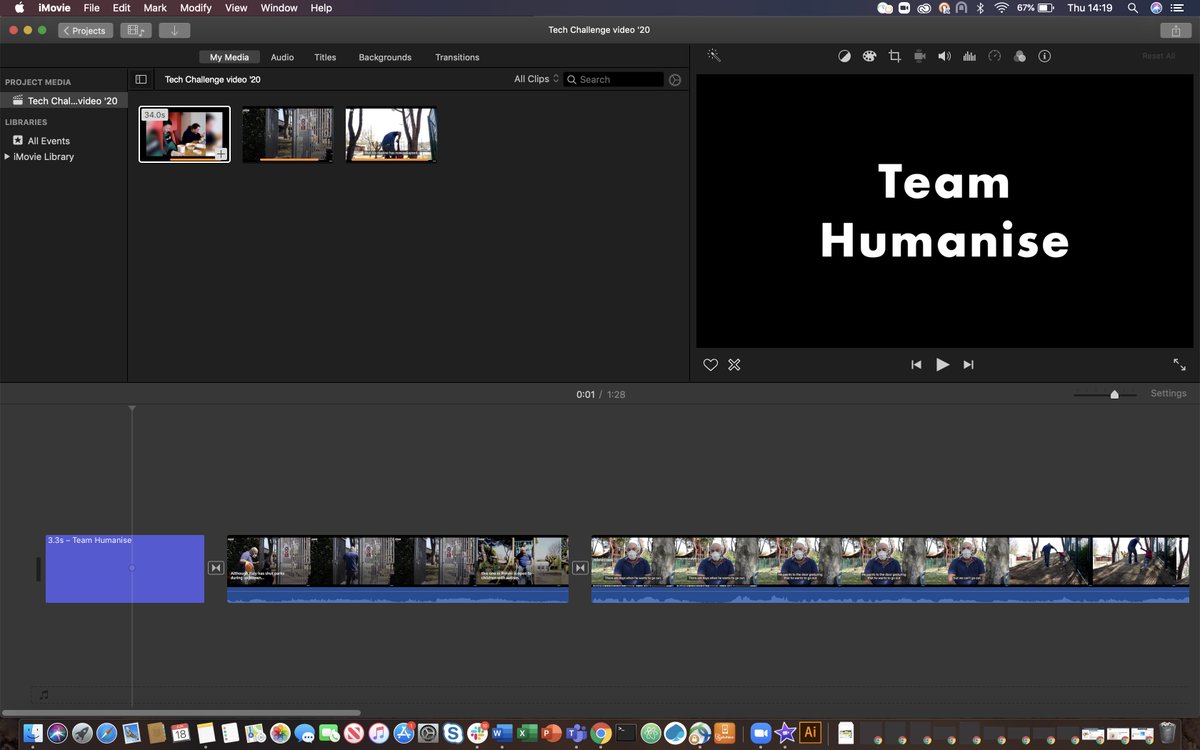Click the import media down-arrow button
This screenshot has height=750, width=1200.
pos(174,31)
